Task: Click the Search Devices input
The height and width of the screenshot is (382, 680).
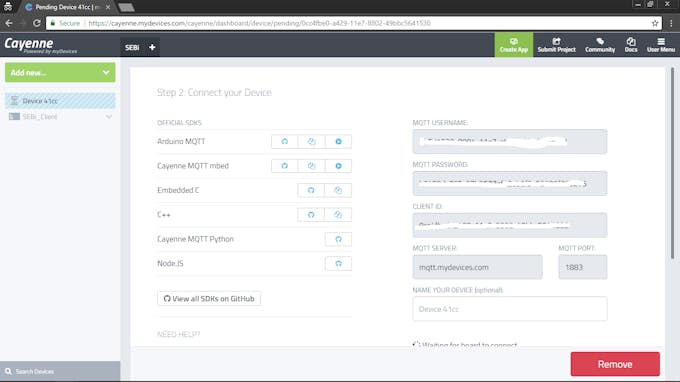Action: (60, 372)
